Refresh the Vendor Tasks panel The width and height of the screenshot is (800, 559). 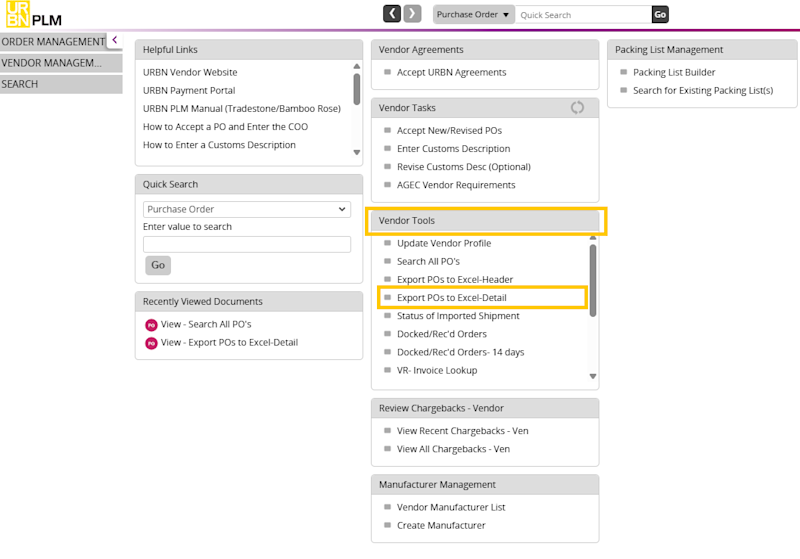(x=577, y=108)
